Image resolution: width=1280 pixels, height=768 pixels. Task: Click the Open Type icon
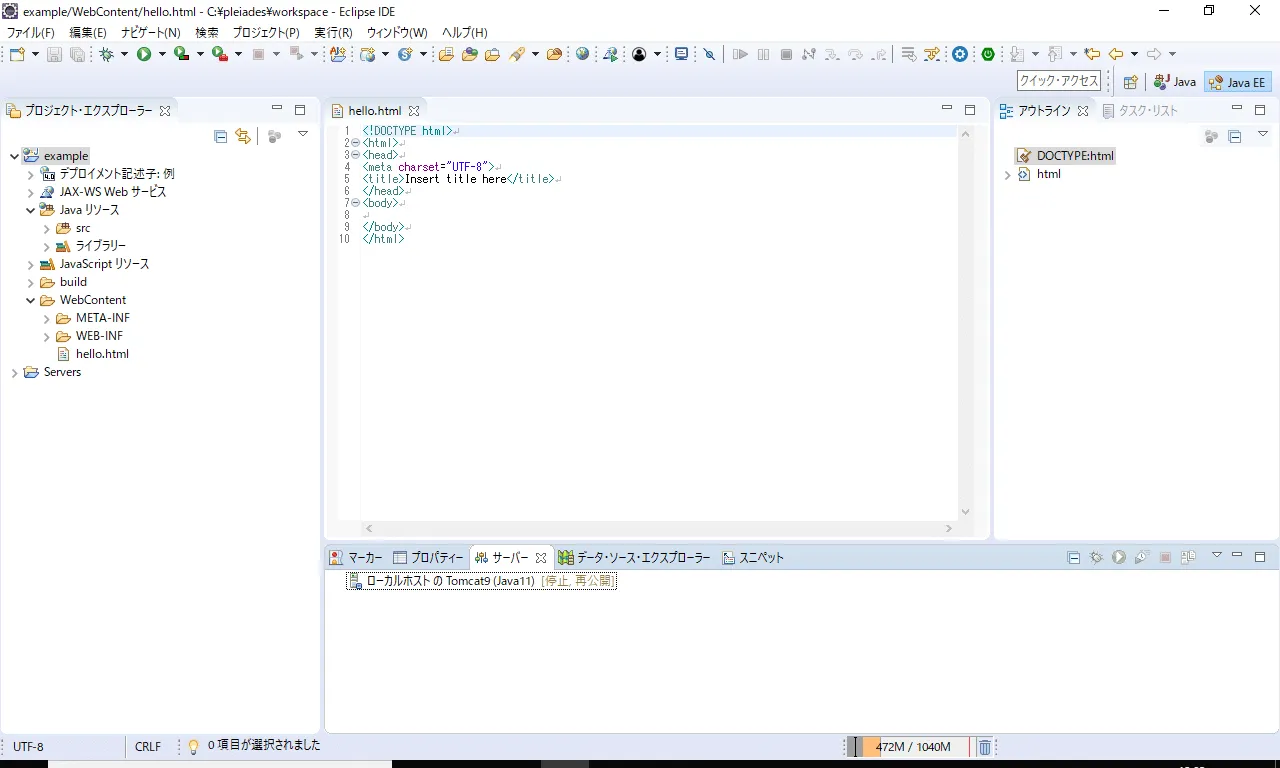[469, 54]
